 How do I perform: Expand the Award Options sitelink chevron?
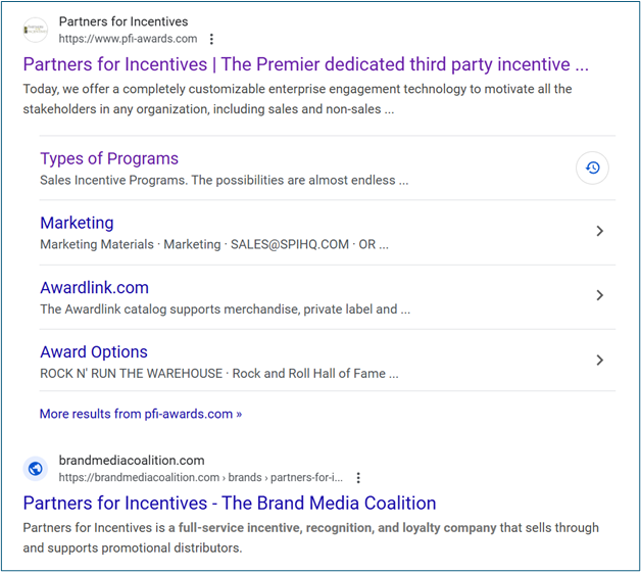click(x=599, y=360)
